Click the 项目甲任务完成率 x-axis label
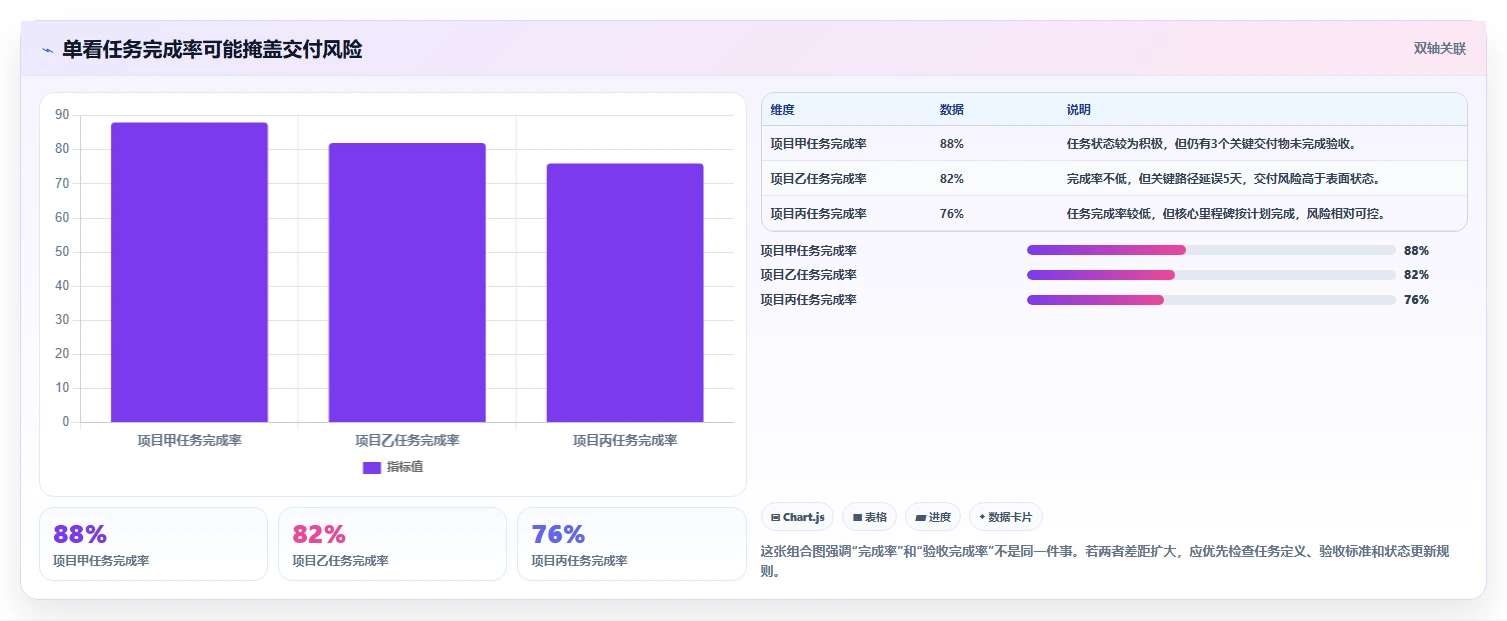Screen dimensions: 1507x621 (189, 440)
